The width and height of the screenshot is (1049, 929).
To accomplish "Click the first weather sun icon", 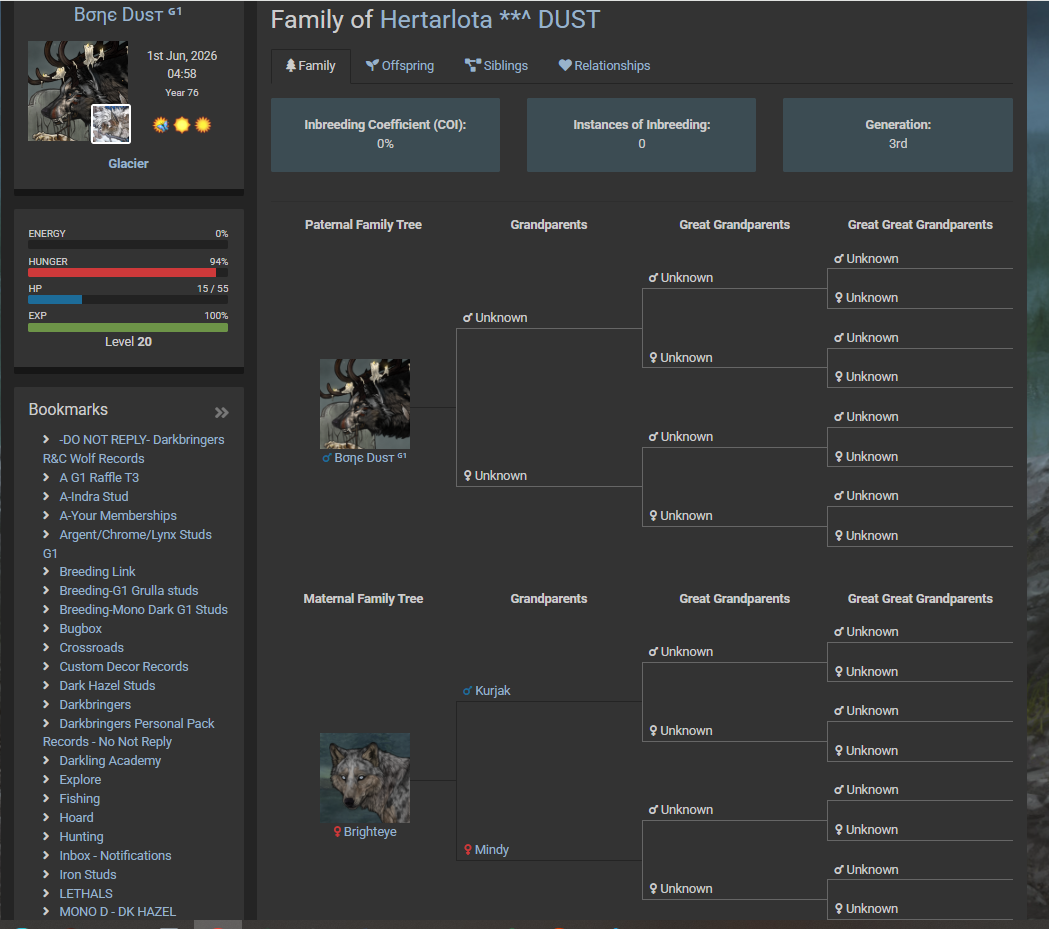I will tap(161, 125).
